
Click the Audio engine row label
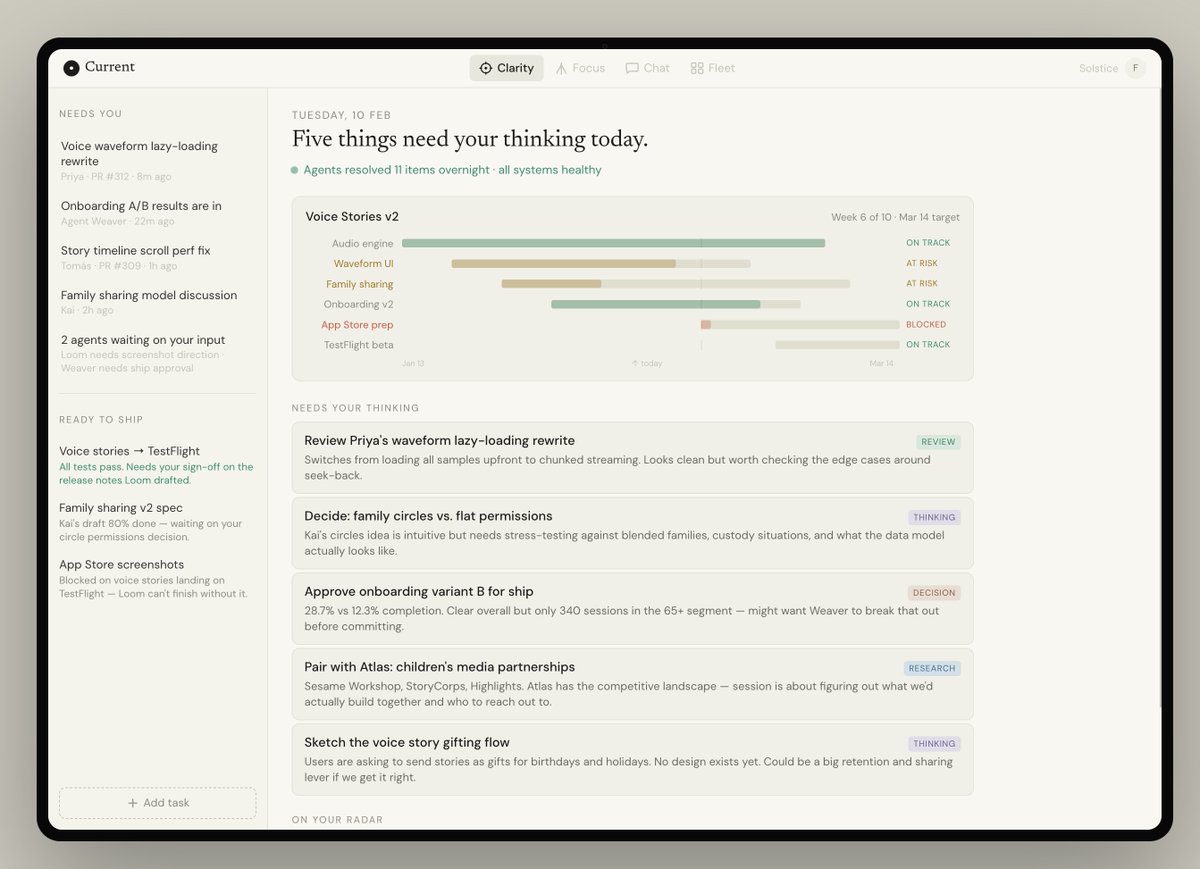pos(363,243)
